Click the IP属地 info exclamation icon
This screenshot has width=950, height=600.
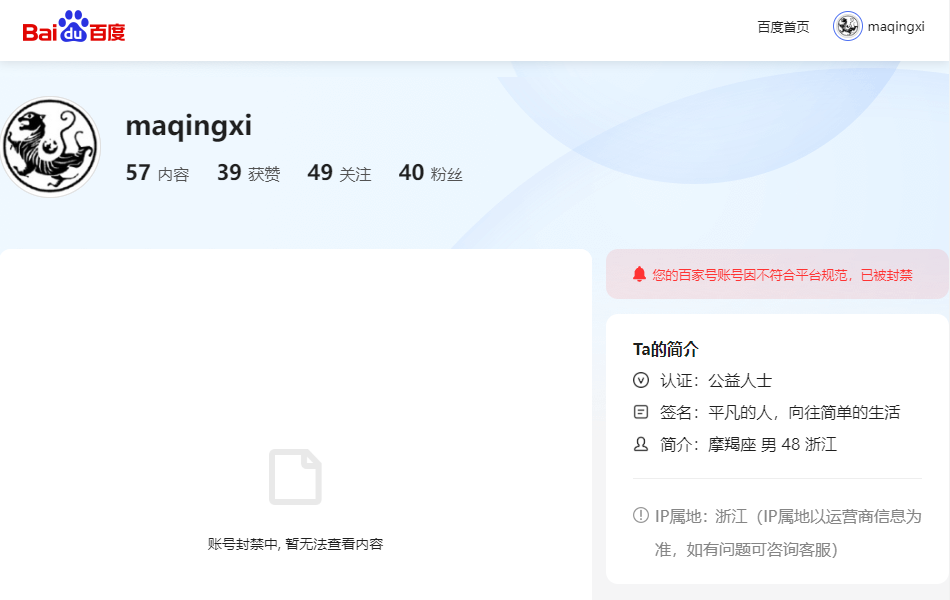click(x=641, y=516)
